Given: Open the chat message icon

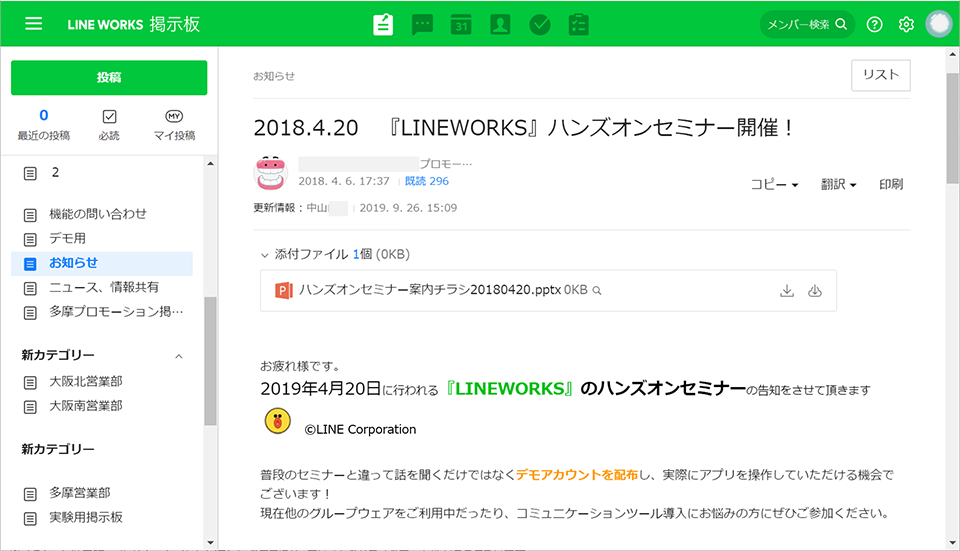Looking at the screenshot, I should [x=422, y=24].
